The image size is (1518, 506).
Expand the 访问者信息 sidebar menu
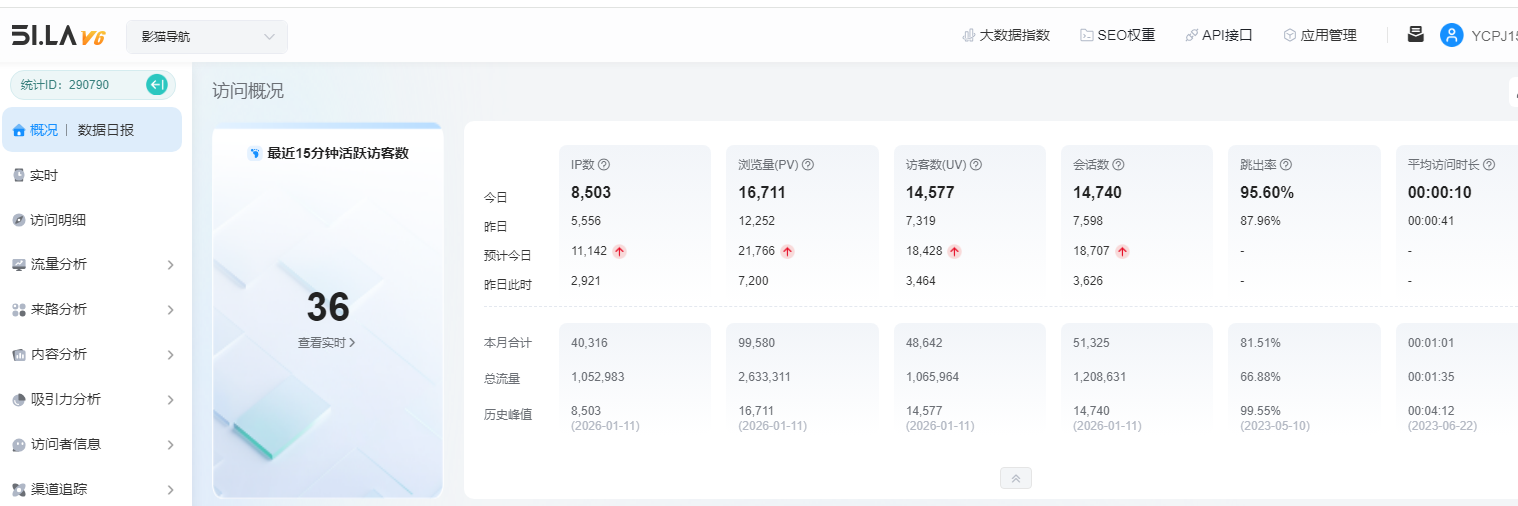tap(92, 444)
